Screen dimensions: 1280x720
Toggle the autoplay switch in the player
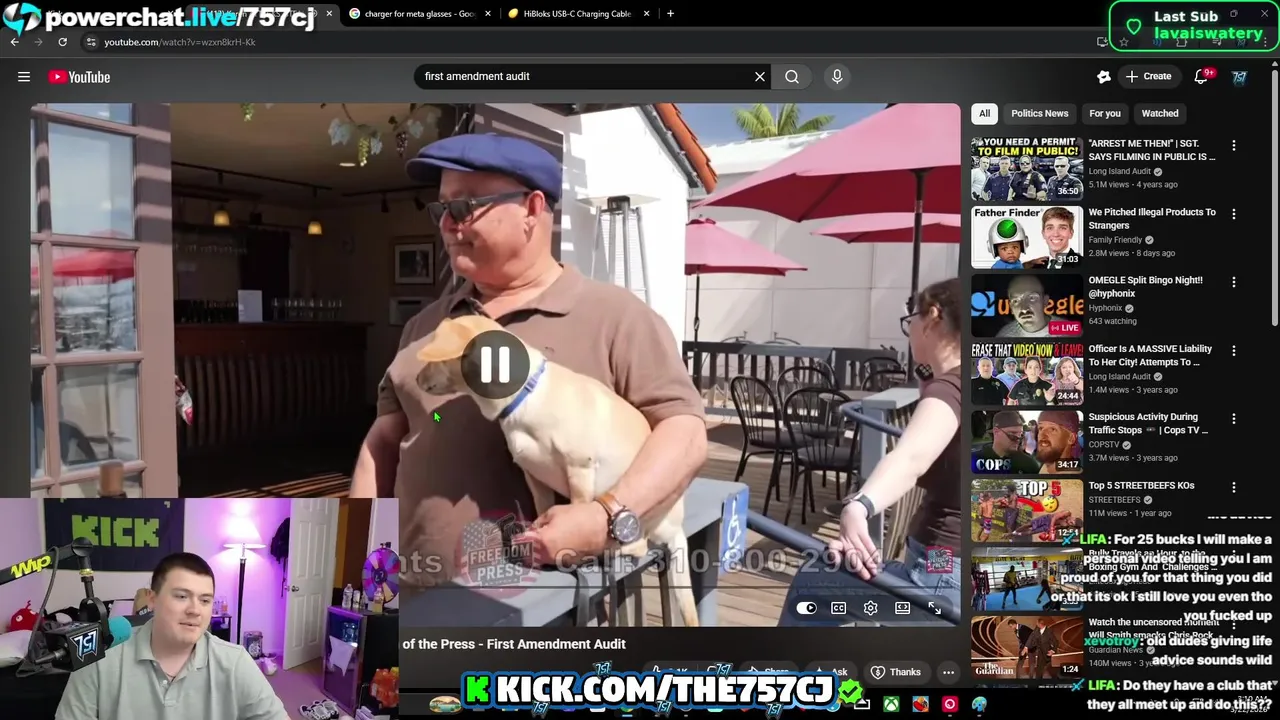coord(806,608)
